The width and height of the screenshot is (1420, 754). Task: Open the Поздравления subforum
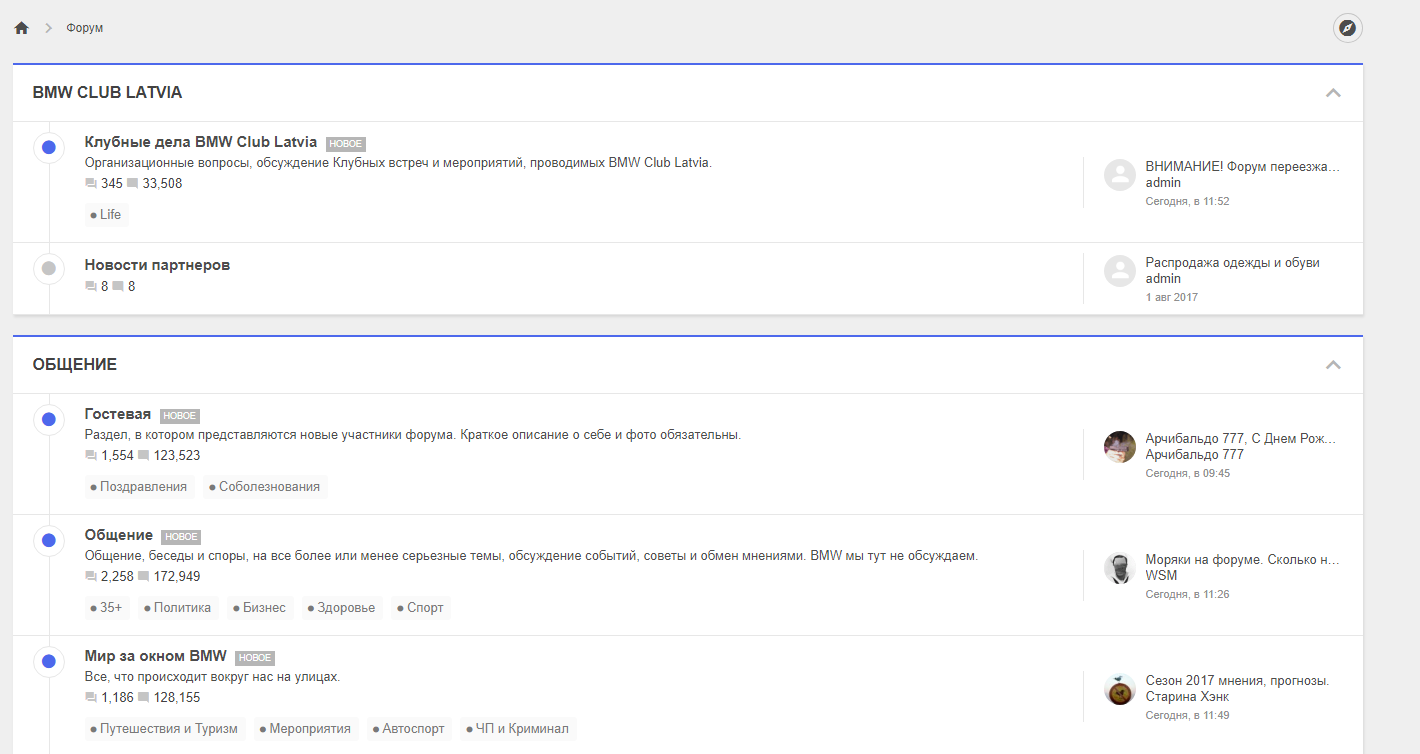click(139, 487)
